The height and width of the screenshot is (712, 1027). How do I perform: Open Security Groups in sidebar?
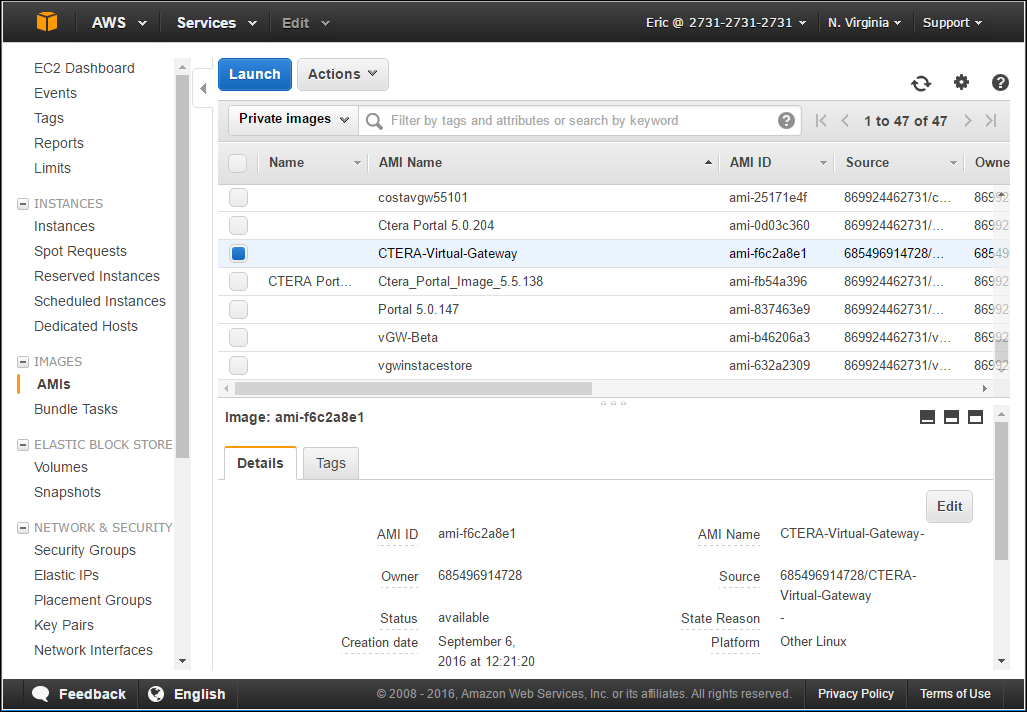coord(85,550)
